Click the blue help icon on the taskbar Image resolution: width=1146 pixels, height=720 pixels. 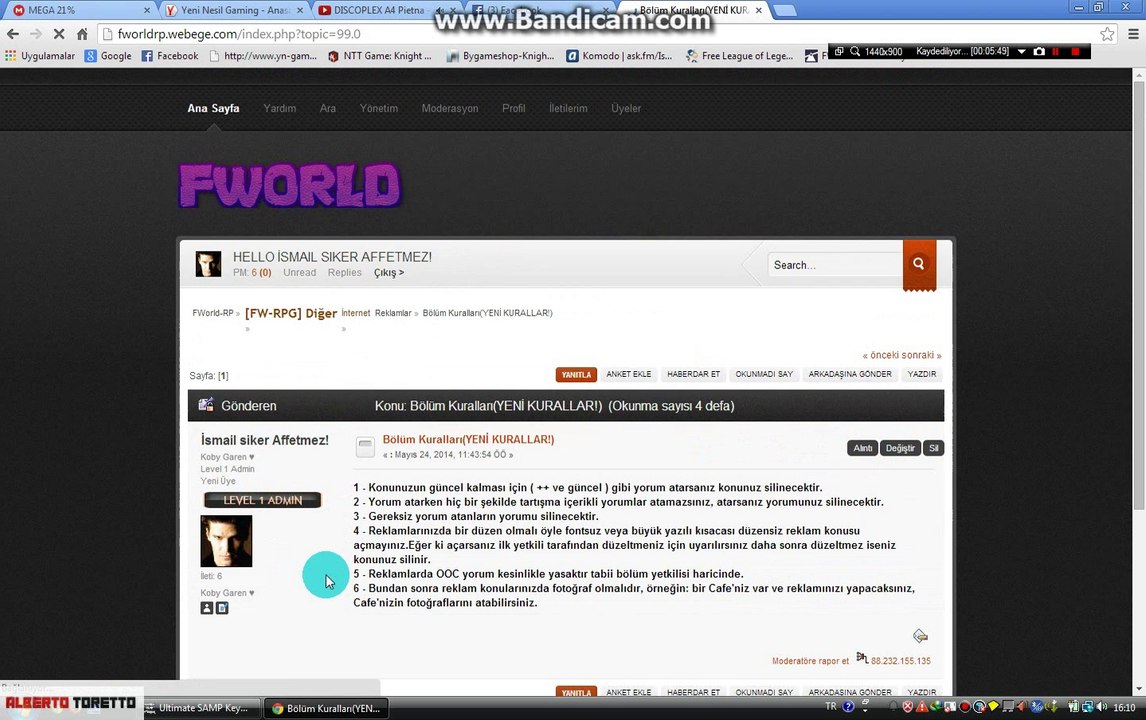tap(849, 707)
